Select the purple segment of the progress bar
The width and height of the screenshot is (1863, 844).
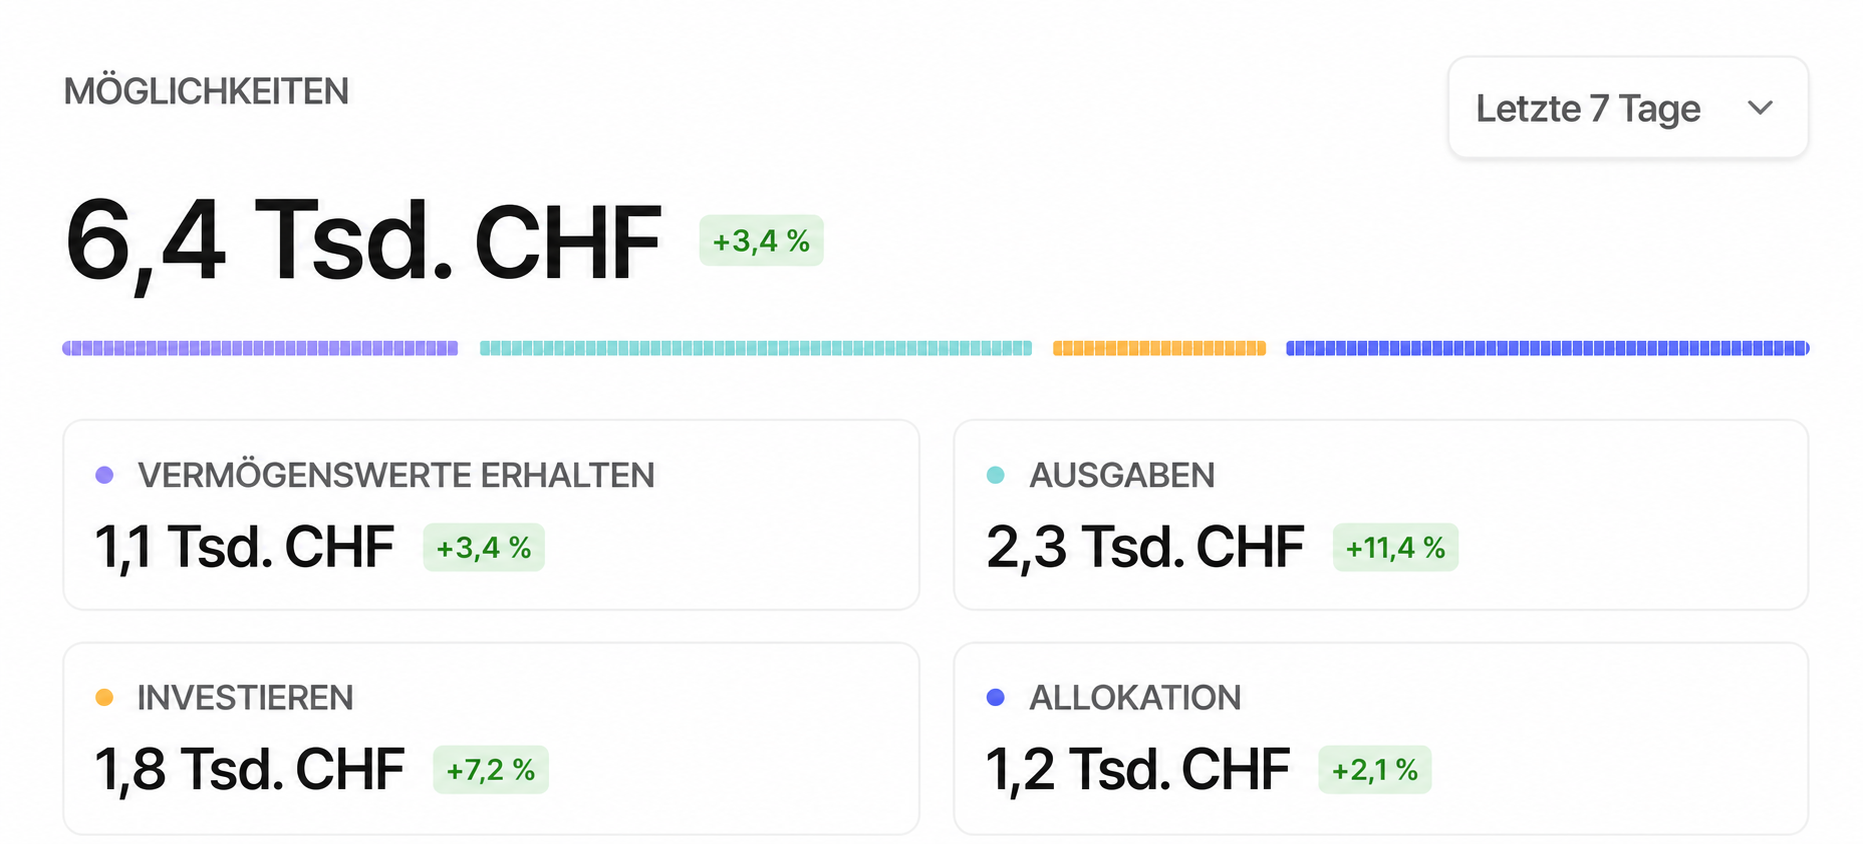tap(260, 348)
